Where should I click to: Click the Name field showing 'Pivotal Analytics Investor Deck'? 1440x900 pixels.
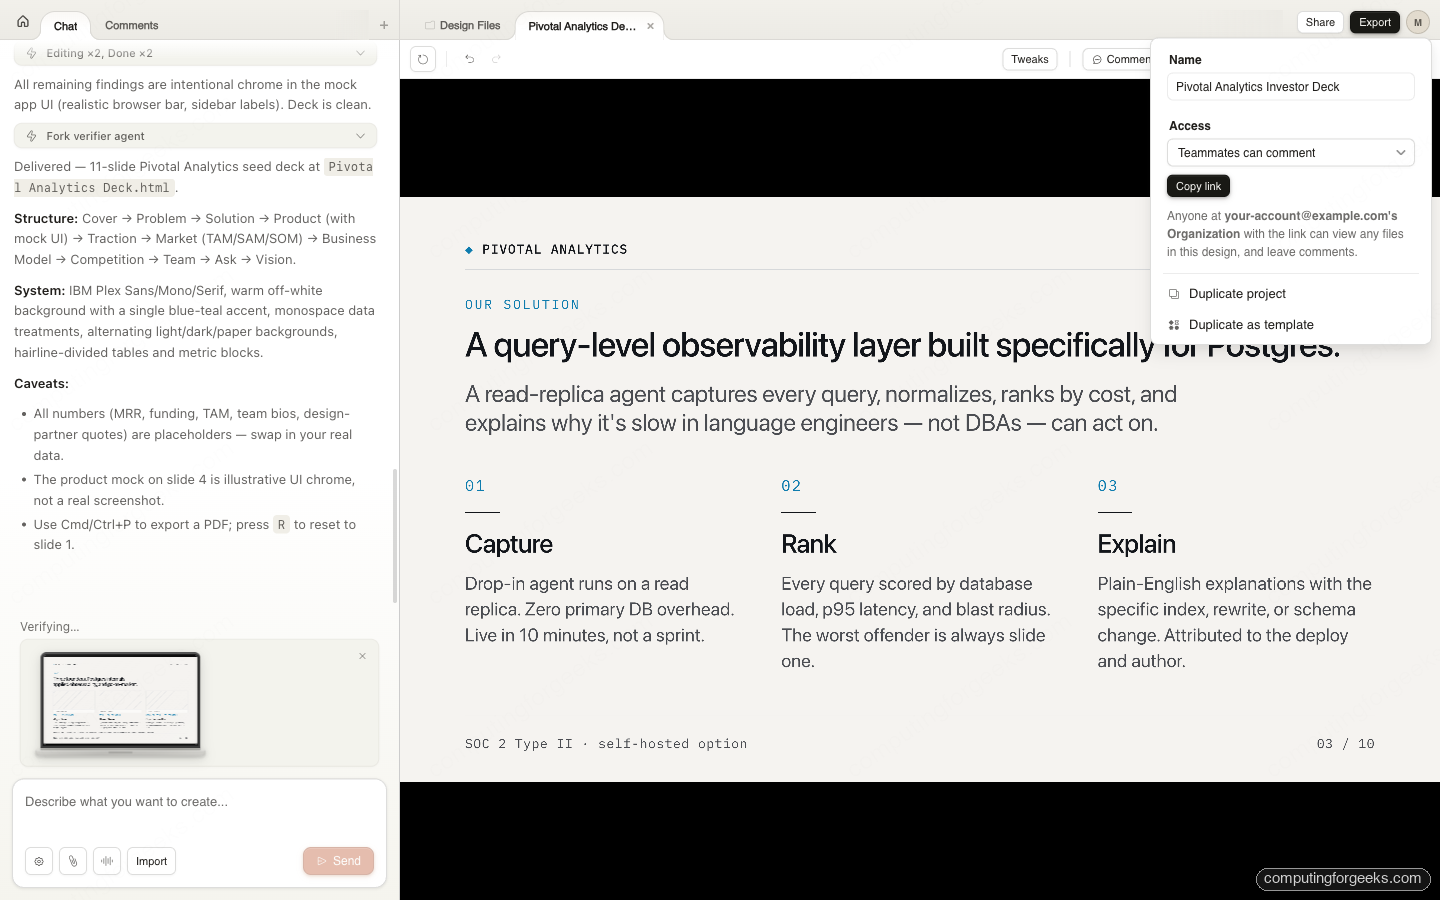coord(1290,87)
